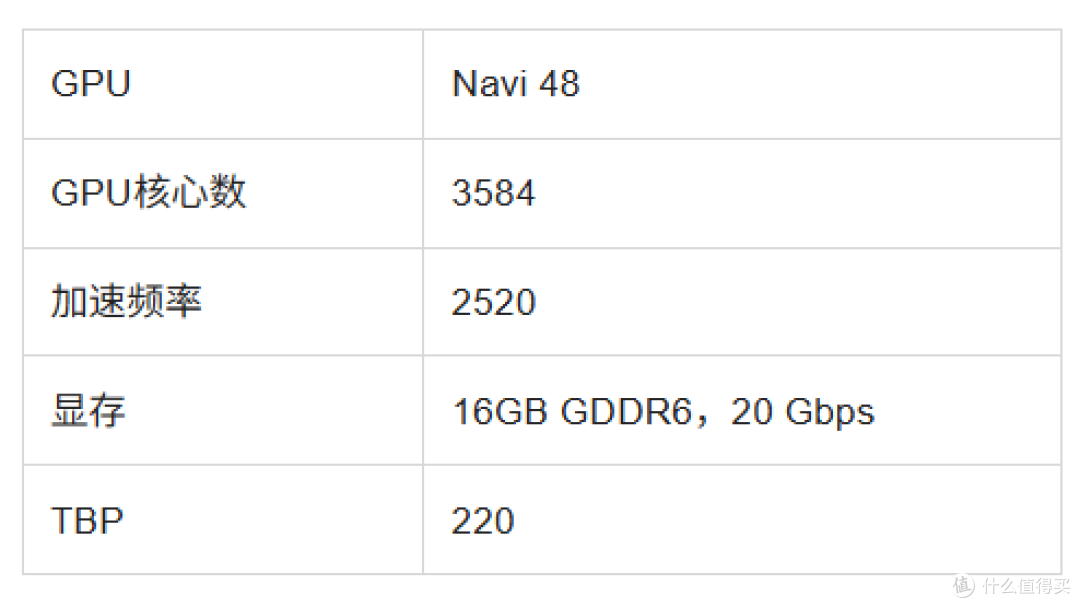Select the 3584 core count value

[493, 193]
